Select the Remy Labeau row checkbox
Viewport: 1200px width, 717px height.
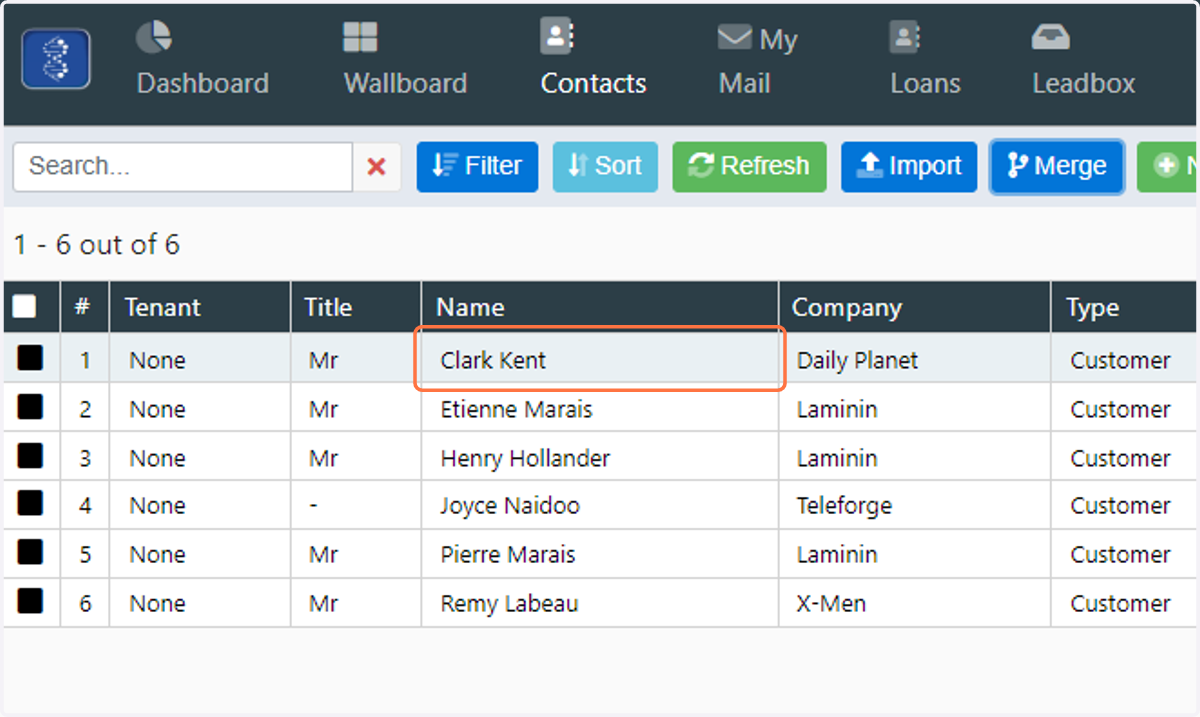click(x=30, y=602)
